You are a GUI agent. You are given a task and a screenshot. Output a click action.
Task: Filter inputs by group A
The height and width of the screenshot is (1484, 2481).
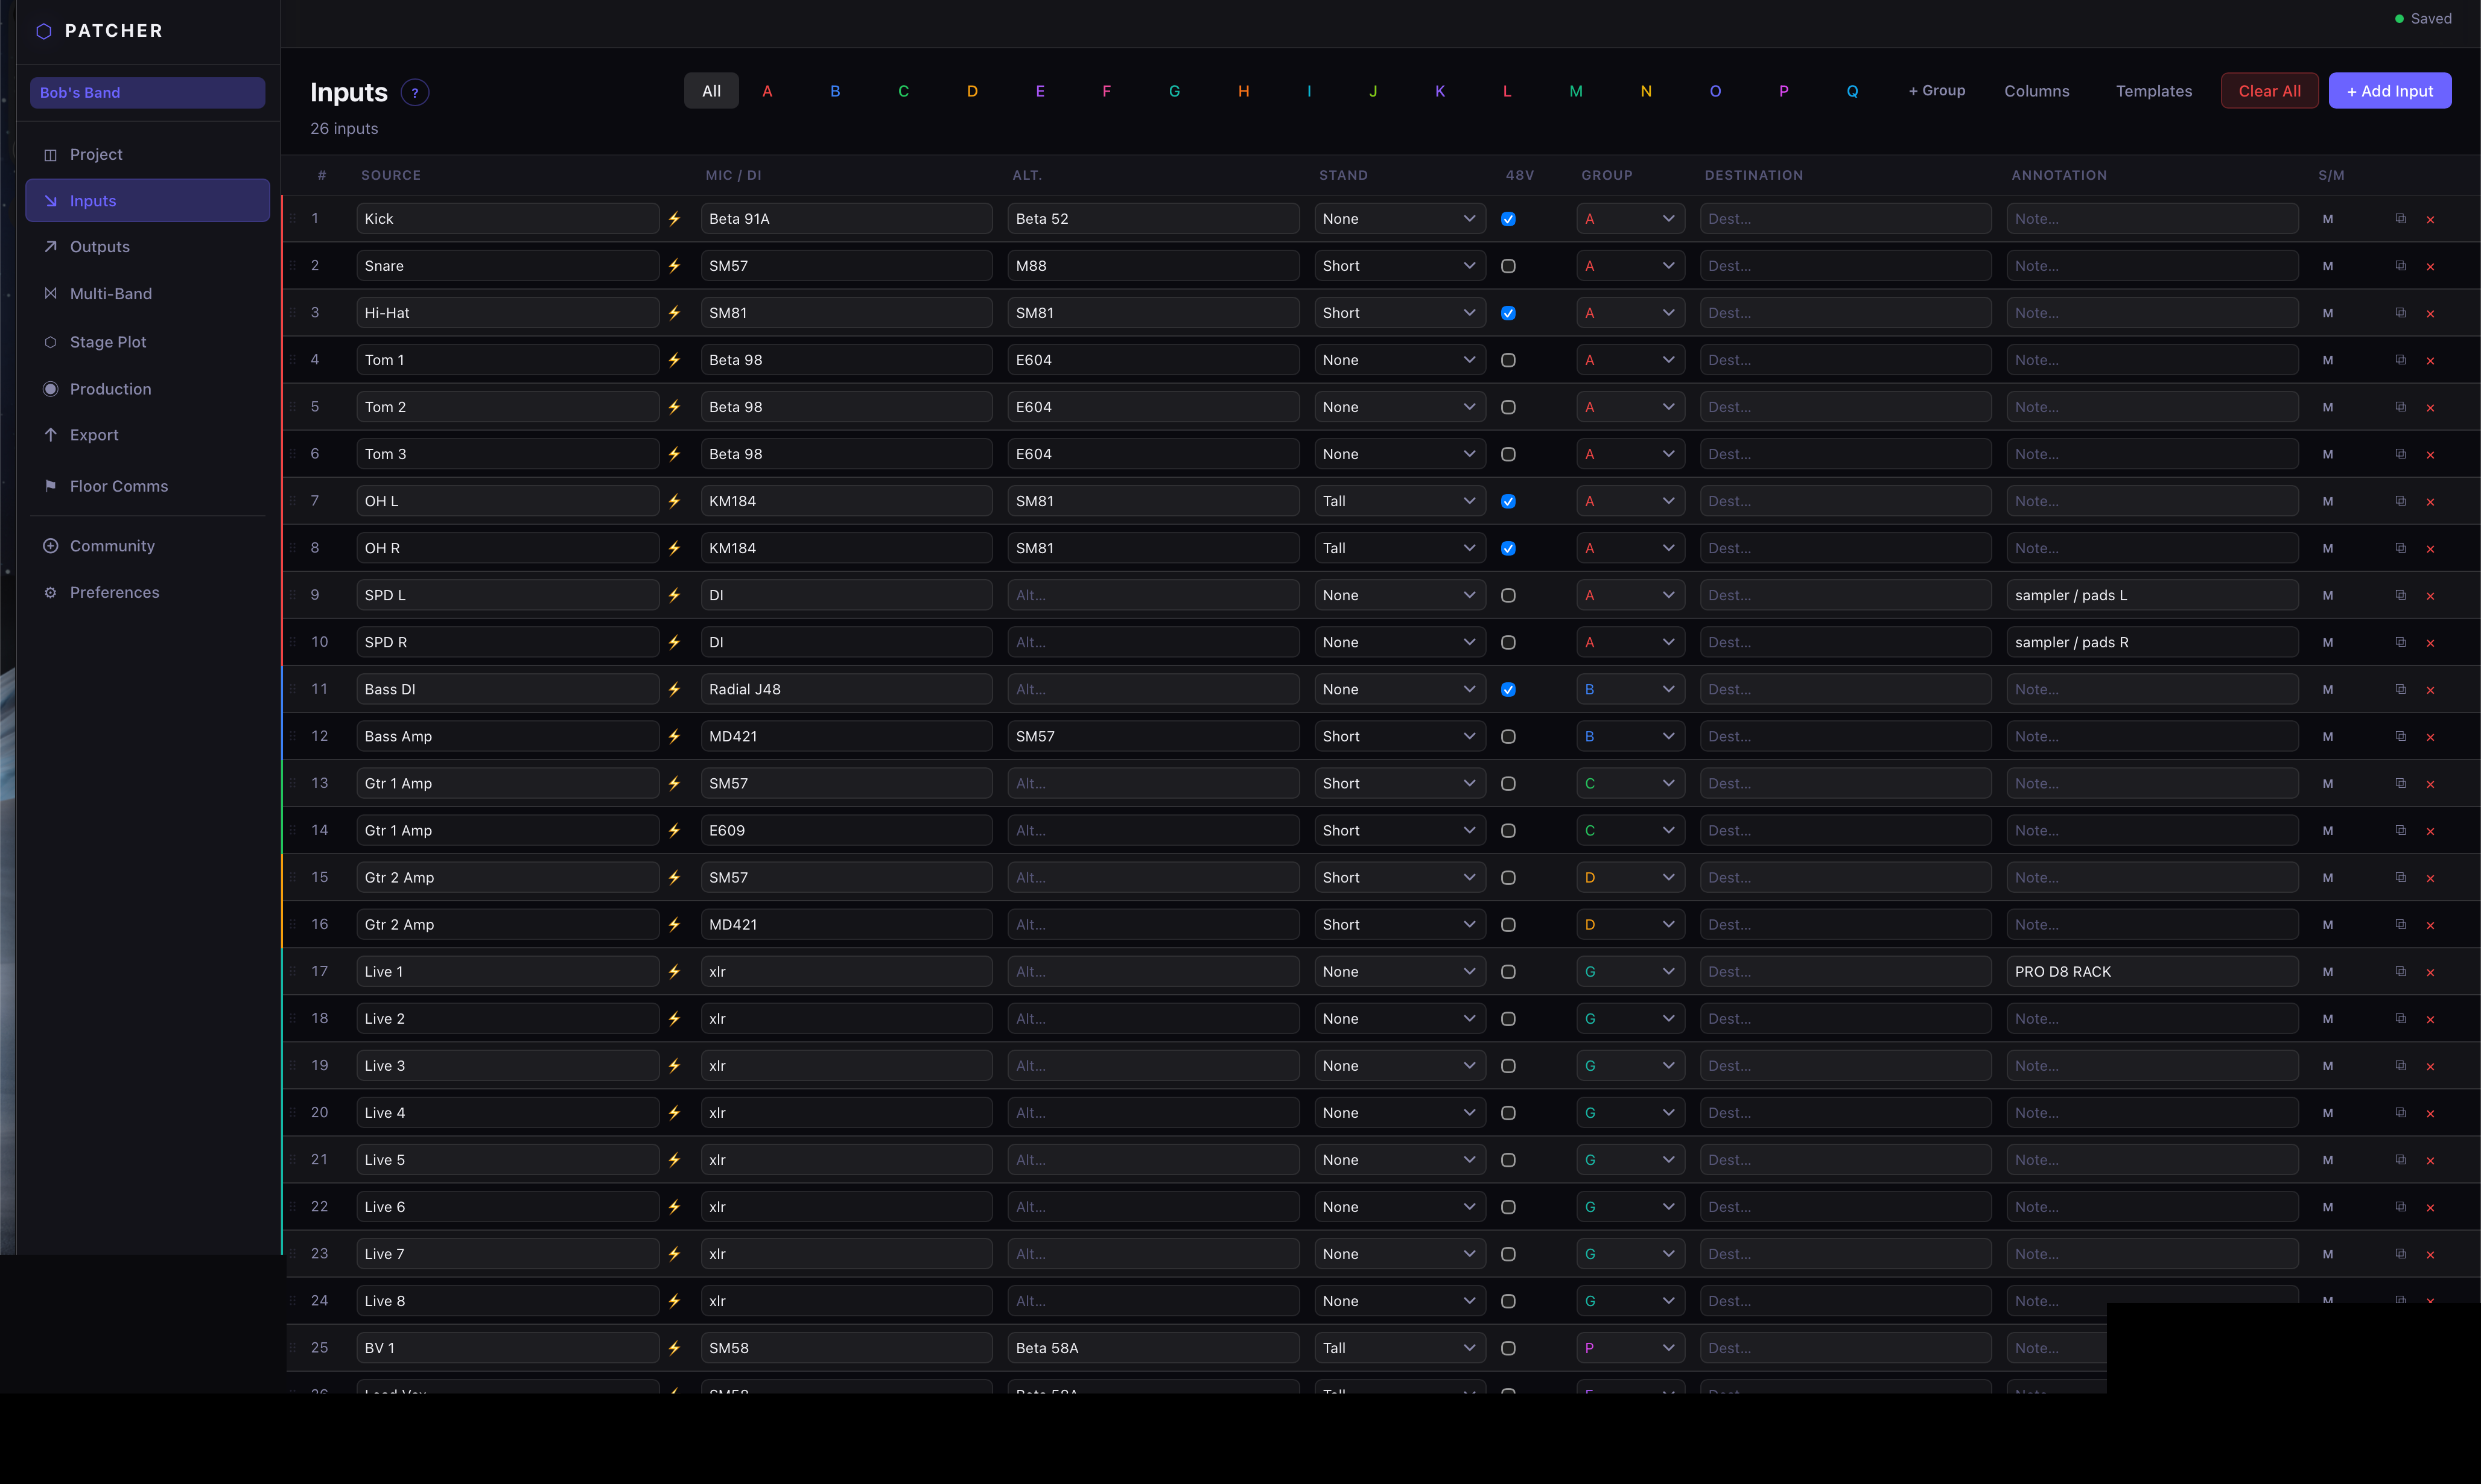click(x=767, y=91)
